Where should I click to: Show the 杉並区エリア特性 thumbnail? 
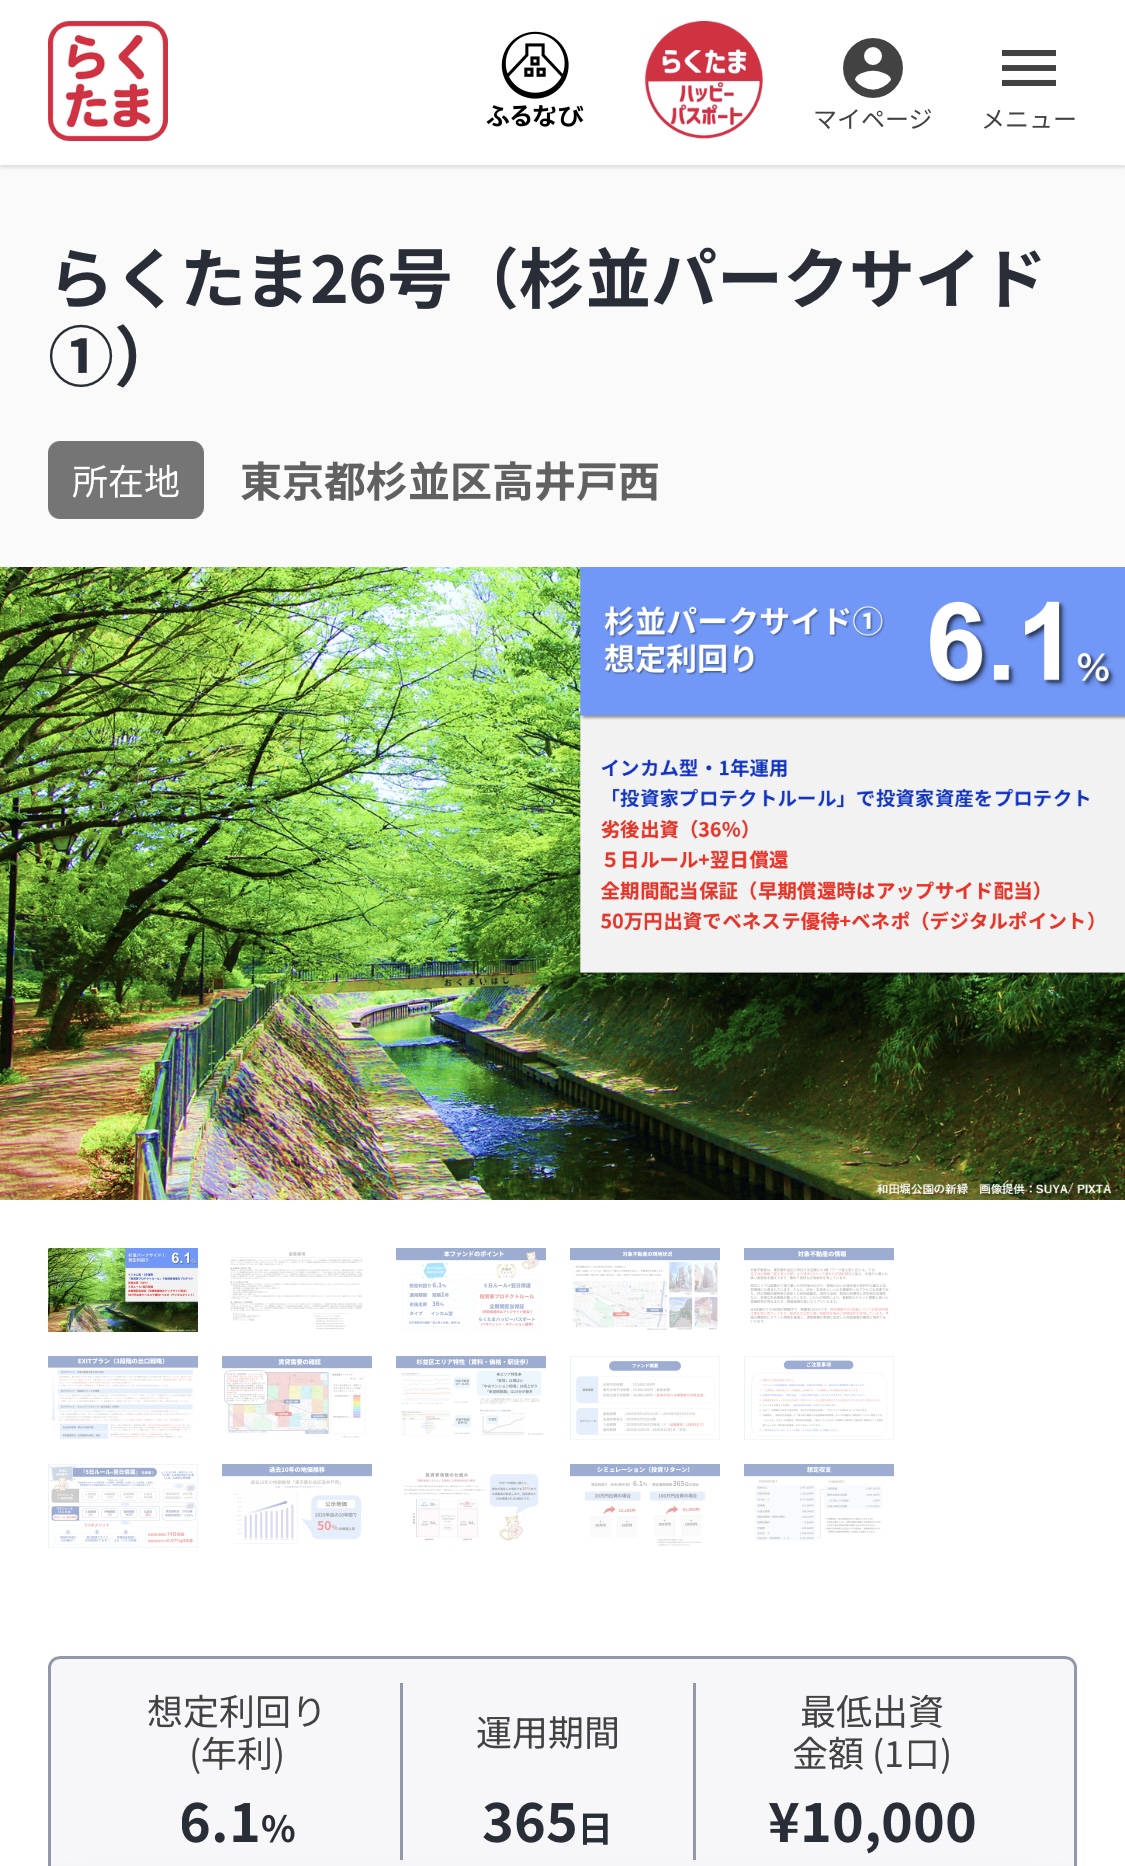coord(471,1398)
